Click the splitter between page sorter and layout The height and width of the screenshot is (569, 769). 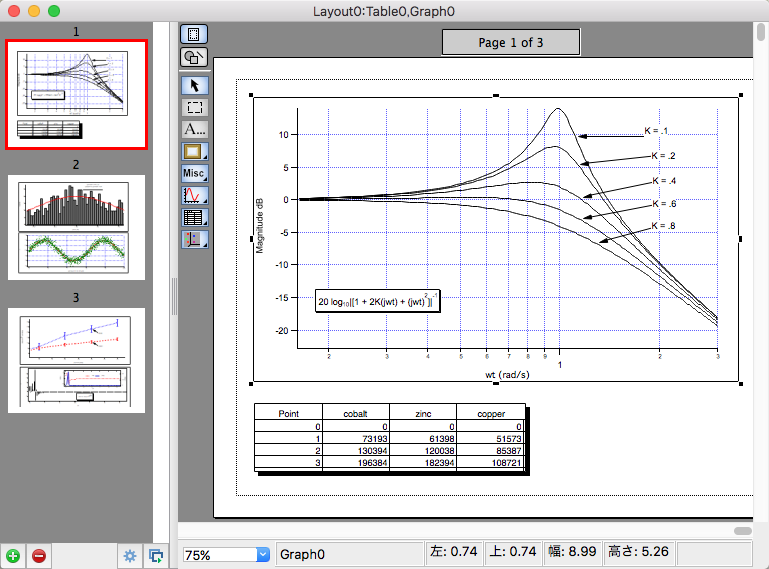pyautogui.click(x=174, y=296)
